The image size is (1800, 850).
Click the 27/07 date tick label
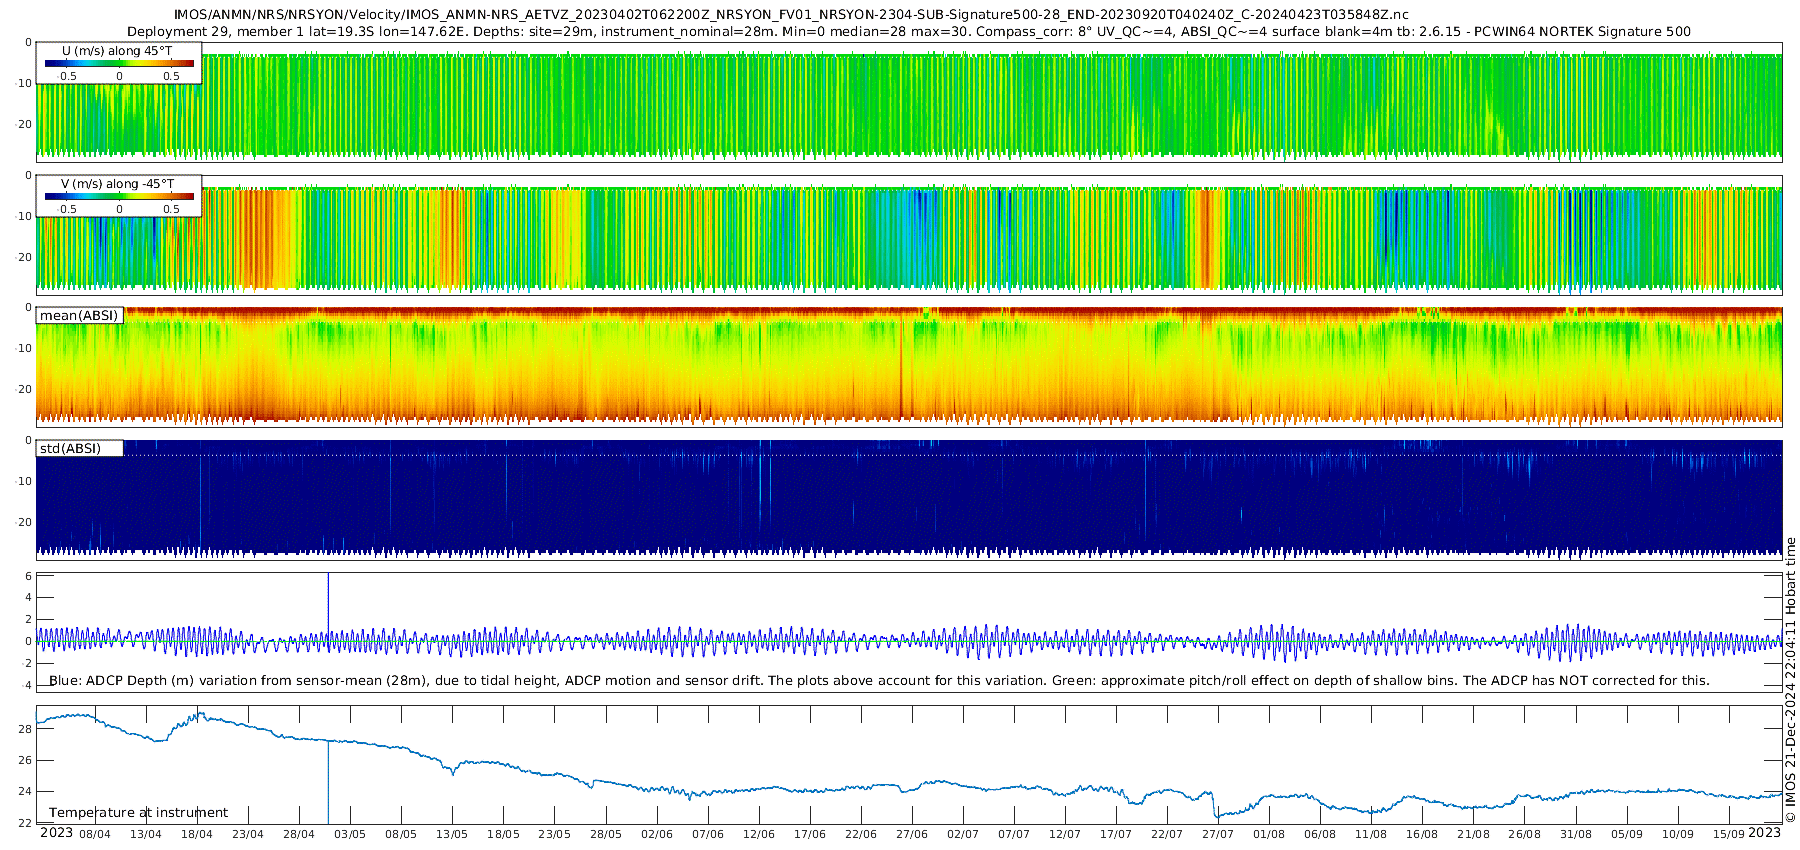[1218, 834]
